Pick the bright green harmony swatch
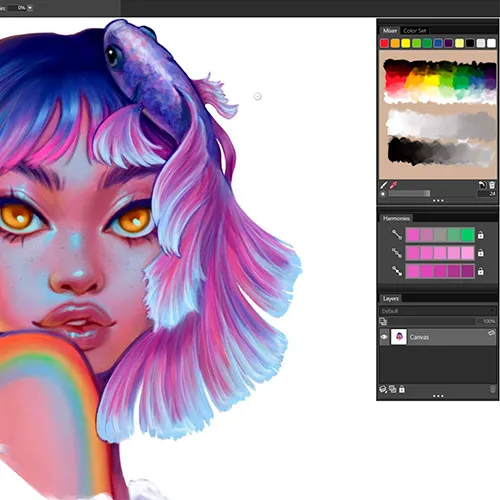The image size is (500, 500). coord(468,235)
